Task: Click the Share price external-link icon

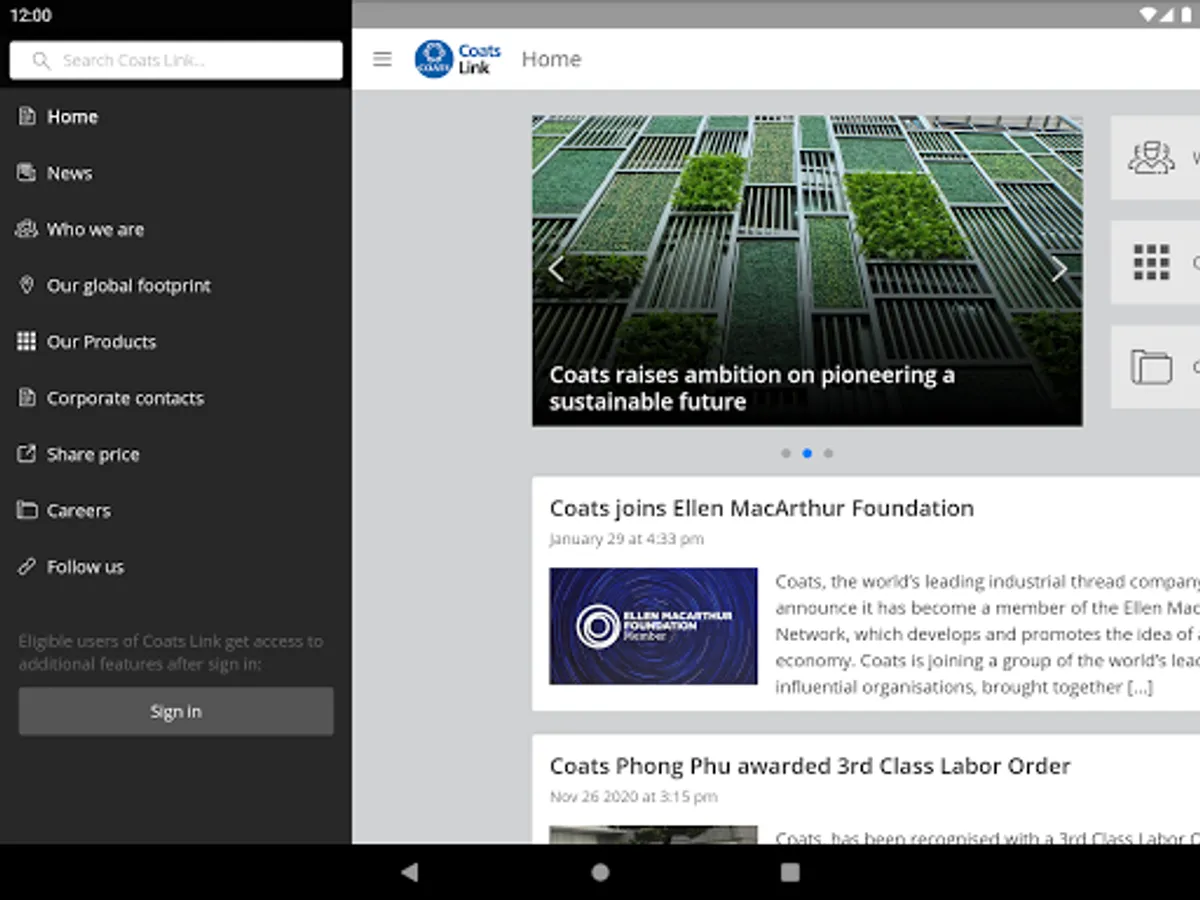Action: 27,454
